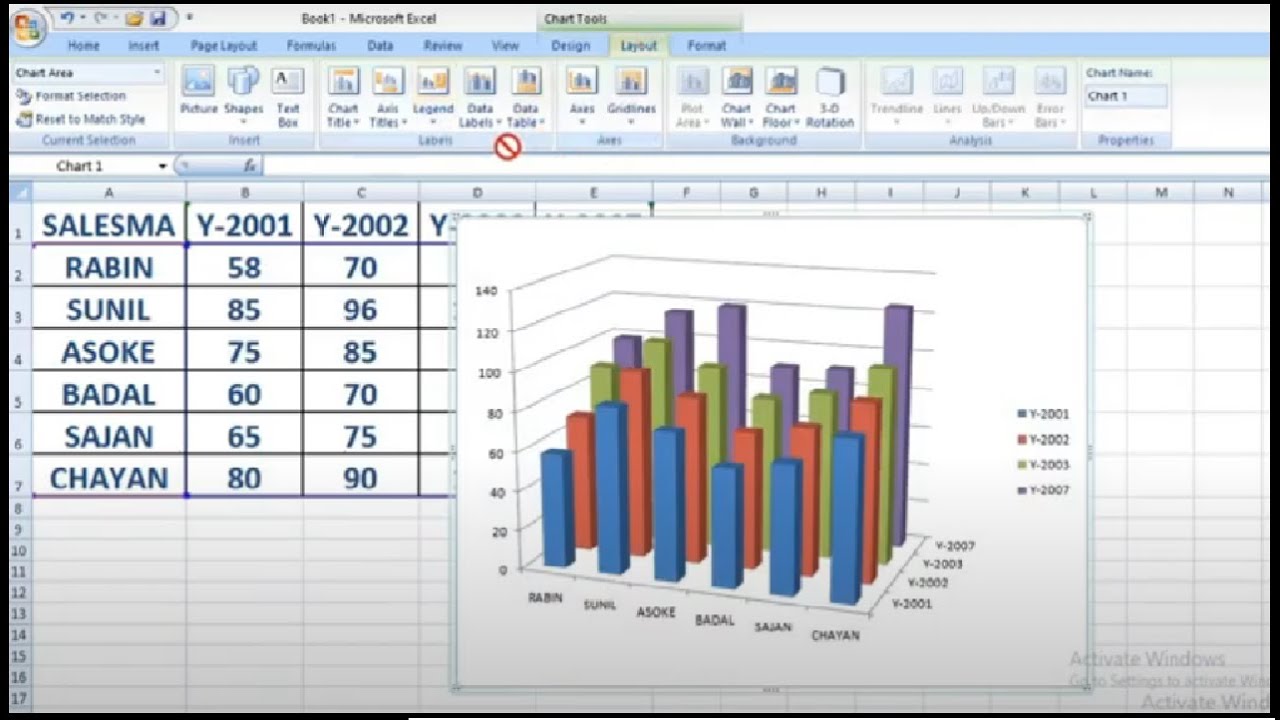This screenshot has width=1280, height=720.
Task: Click the Trendline button
Action: pyautogui.click(x=896, y=97)
